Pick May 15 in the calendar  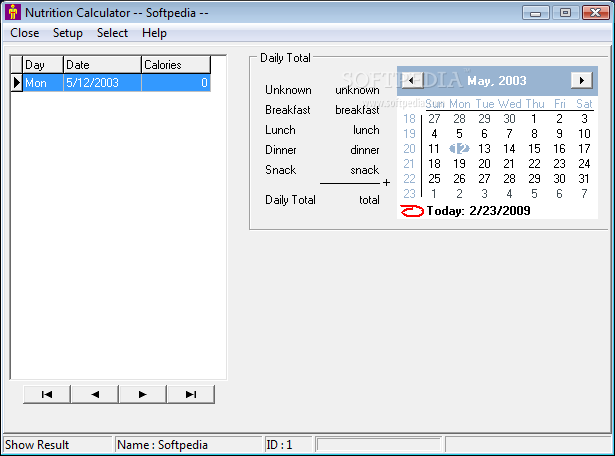point(534,149)
